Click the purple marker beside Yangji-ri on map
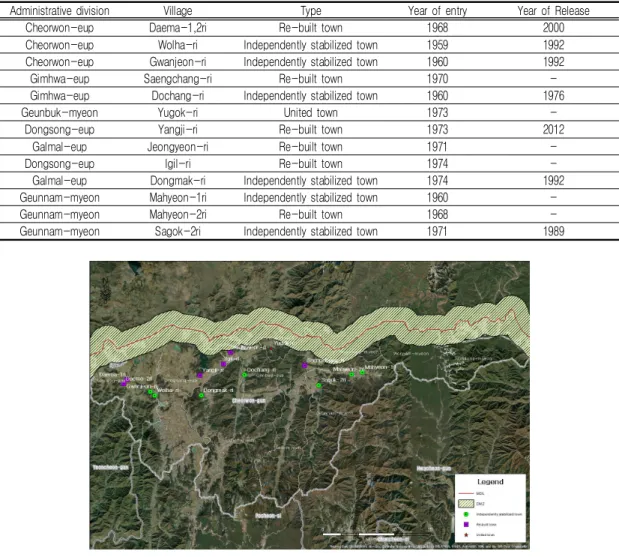Image resolution: width=619 pixels, height=557 pixels. point(200,375)
